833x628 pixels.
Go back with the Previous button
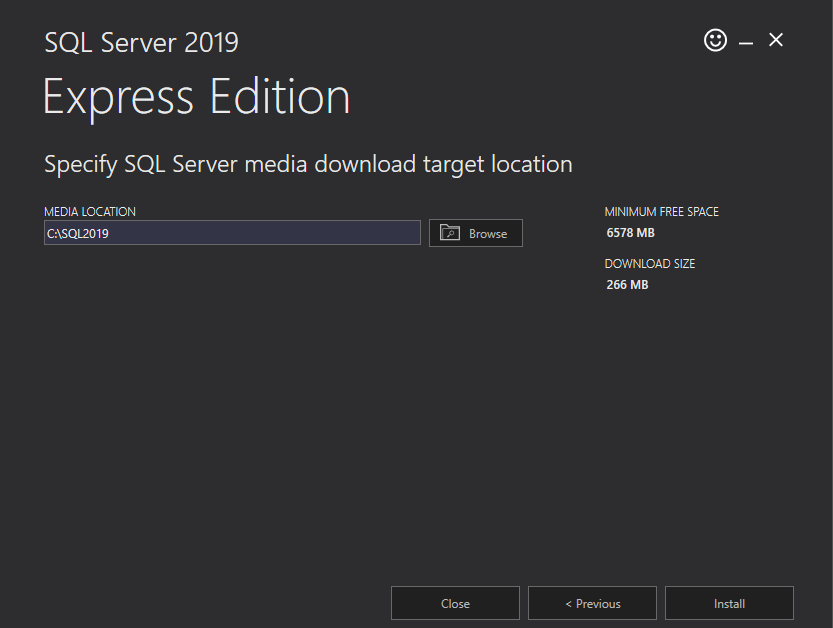(x=592, y=603)
